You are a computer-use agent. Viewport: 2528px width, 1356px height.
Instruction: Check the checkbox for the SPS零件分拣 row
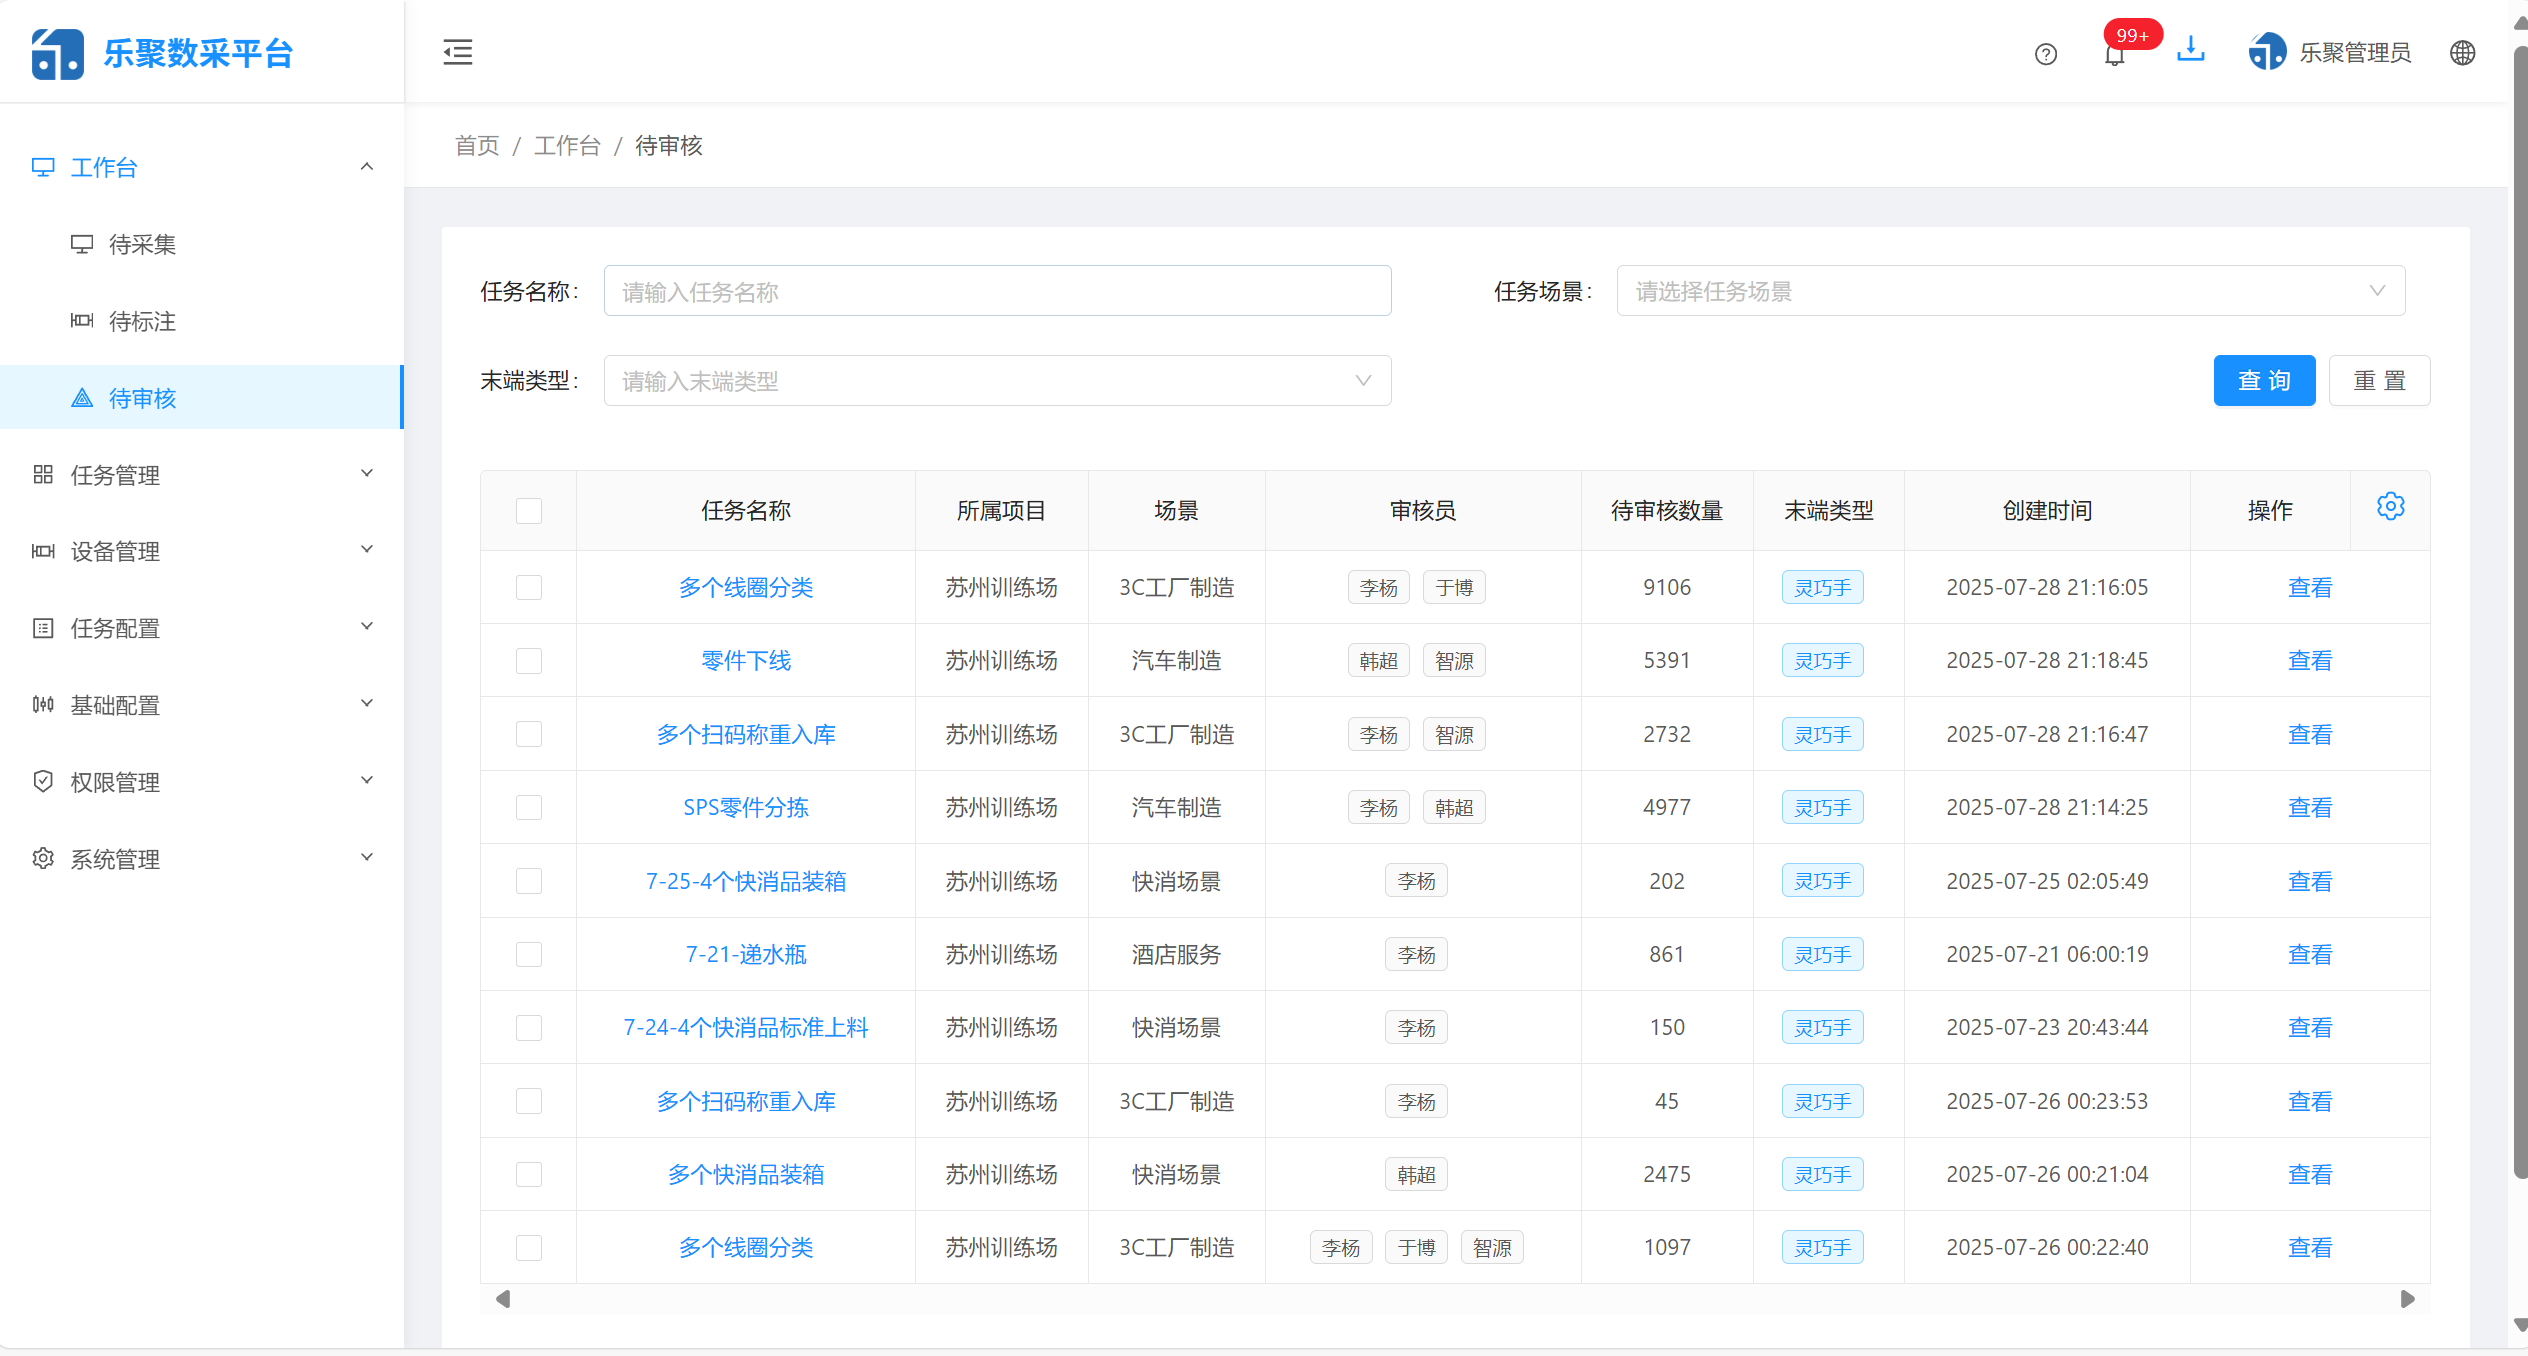click(x=529, y=807)
